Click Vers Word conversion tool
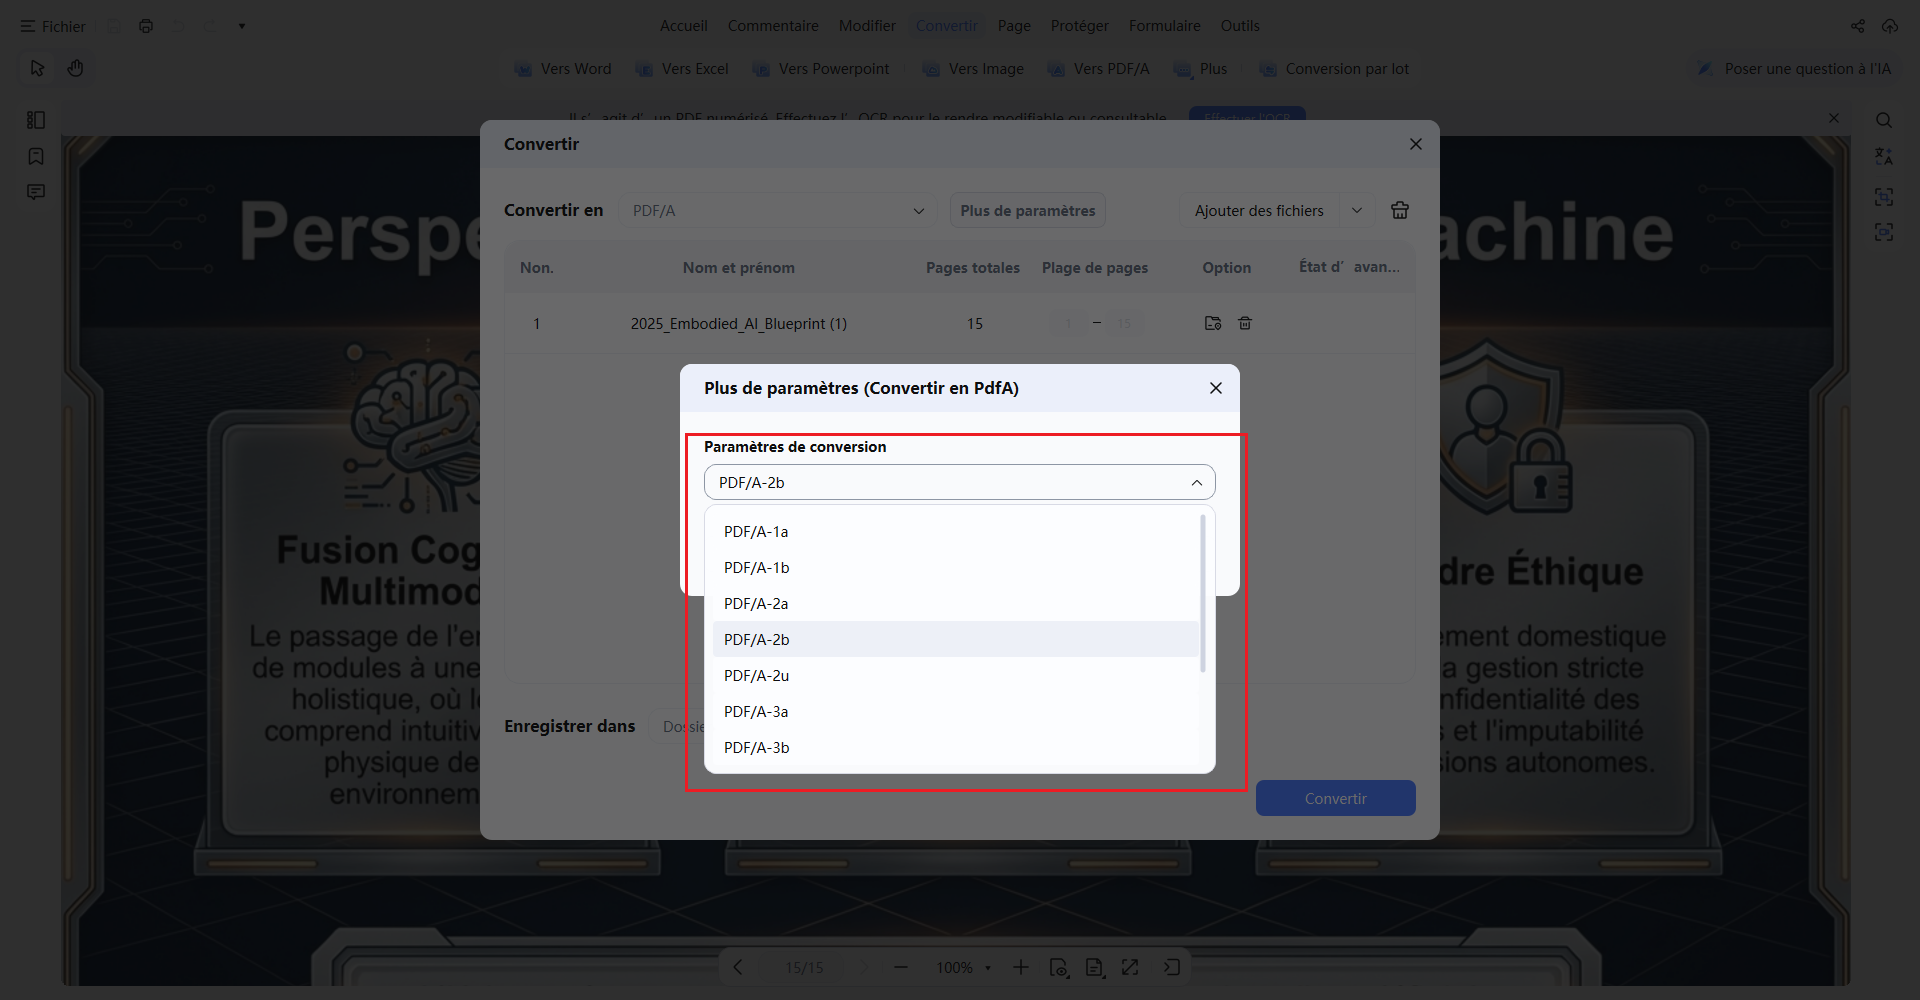The width and height of the screenshot is (1920, 1000). point(563,69)
